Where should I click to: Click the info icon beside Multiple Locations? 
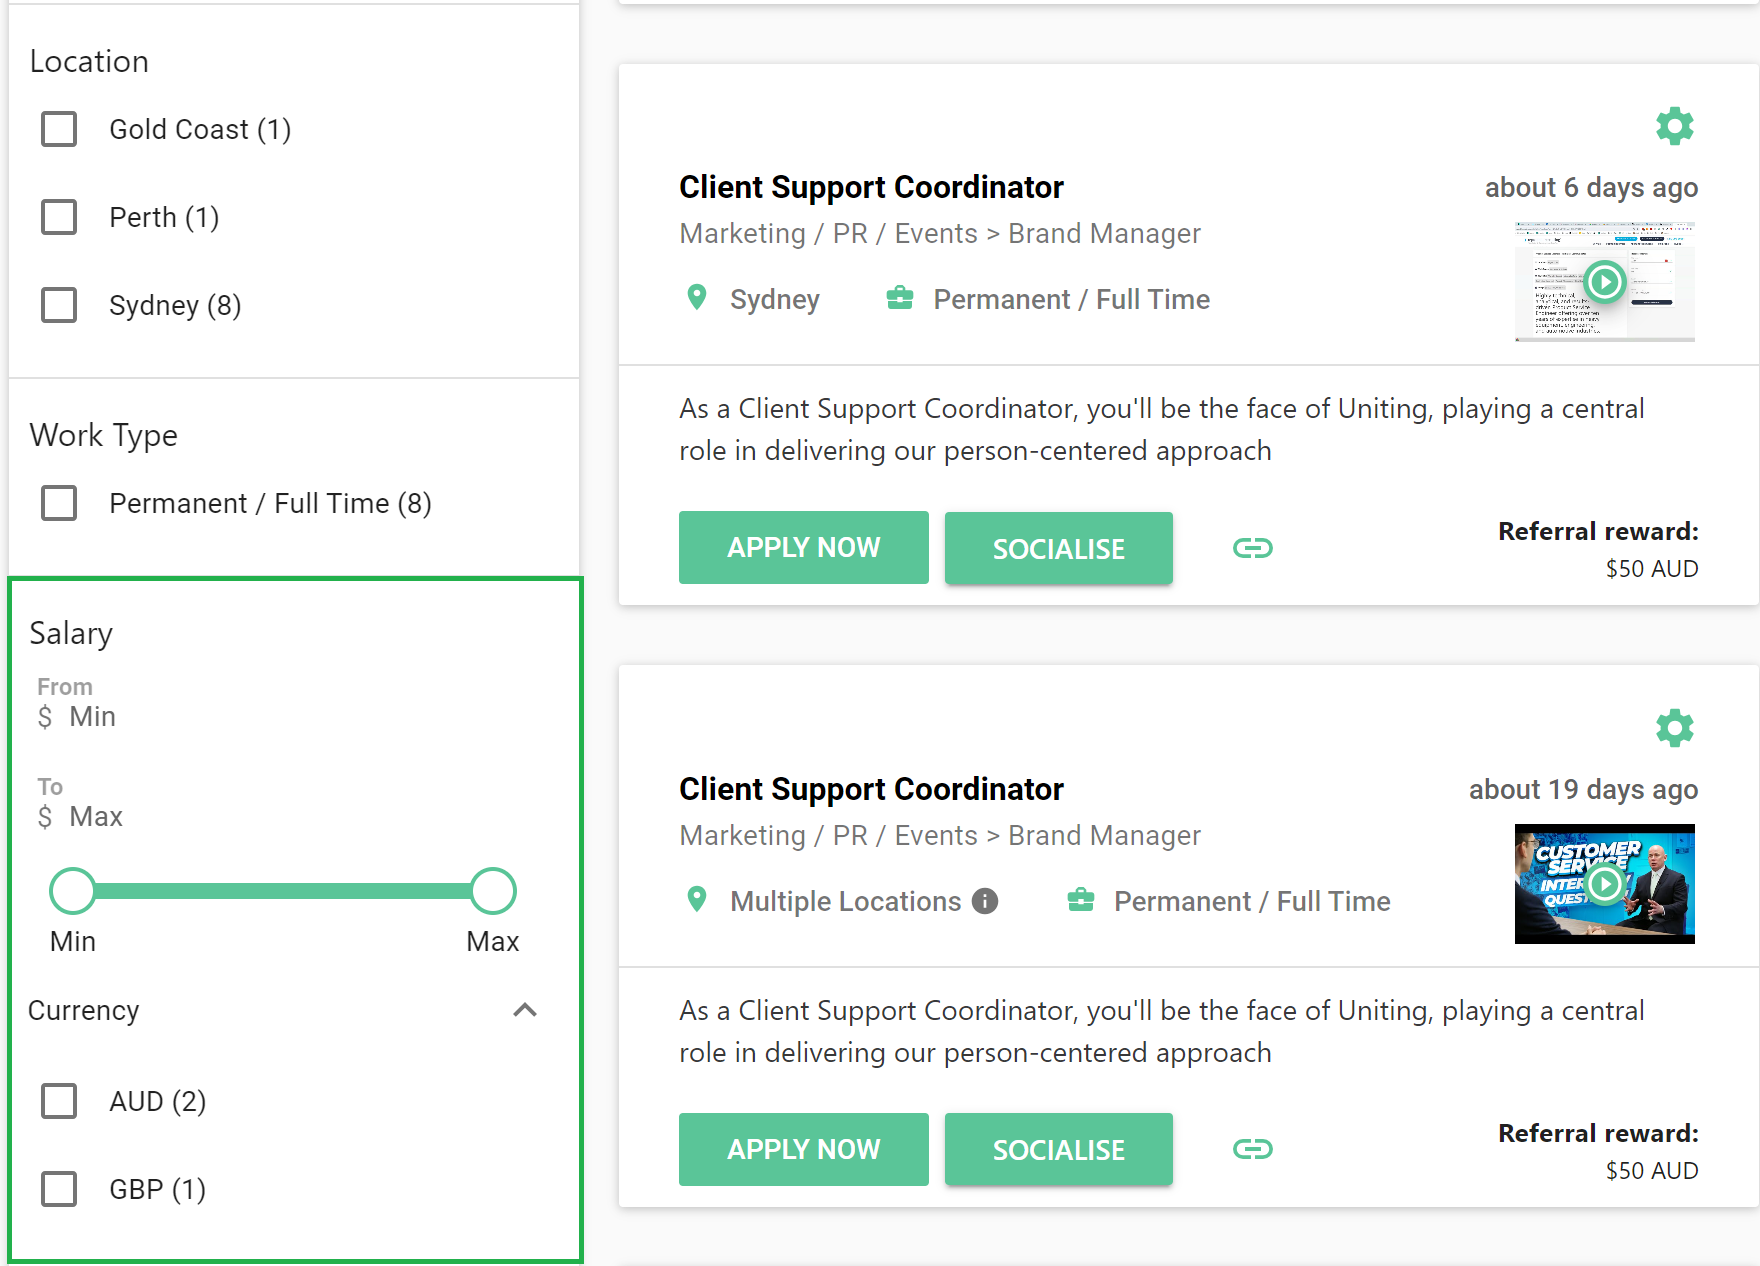tap(985, 901)
